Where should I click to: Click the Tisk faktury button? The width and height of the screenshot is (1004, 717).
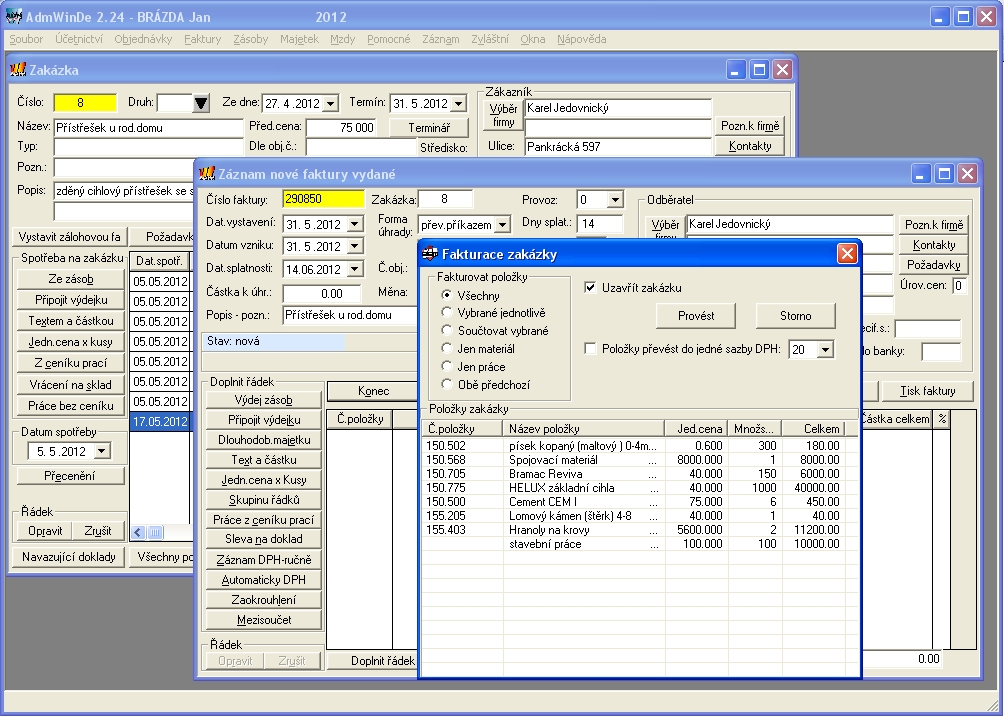tap(928, 391)
